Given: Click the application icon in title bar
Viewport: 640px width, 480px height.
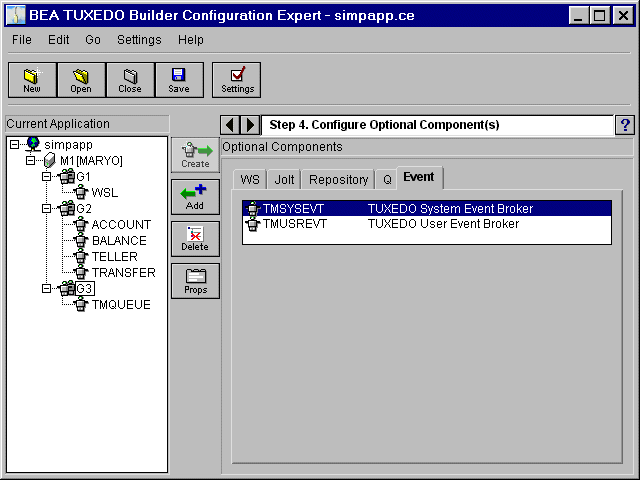Looking at the screenshot, I should tap(16, 16).
